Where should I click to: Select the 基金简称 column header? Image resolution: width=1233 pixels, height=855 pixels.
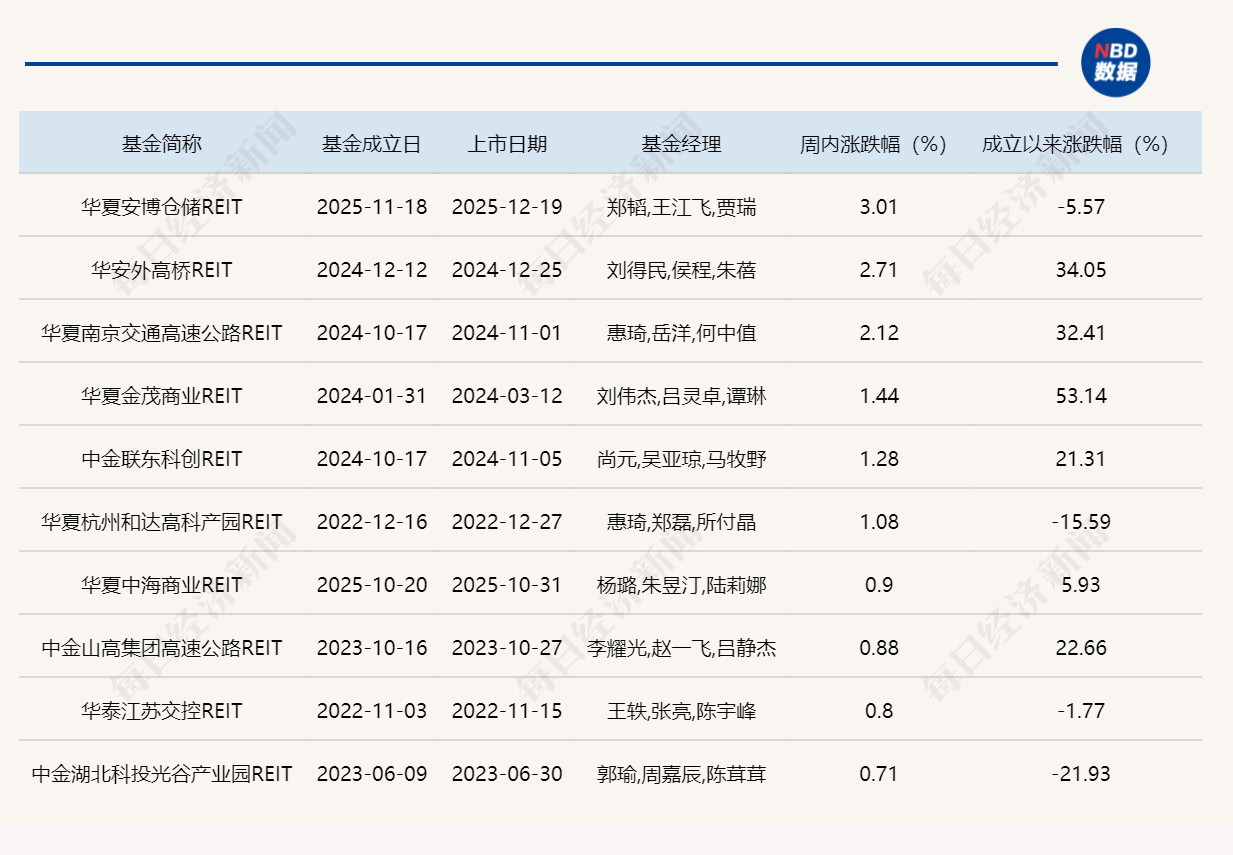162,144
